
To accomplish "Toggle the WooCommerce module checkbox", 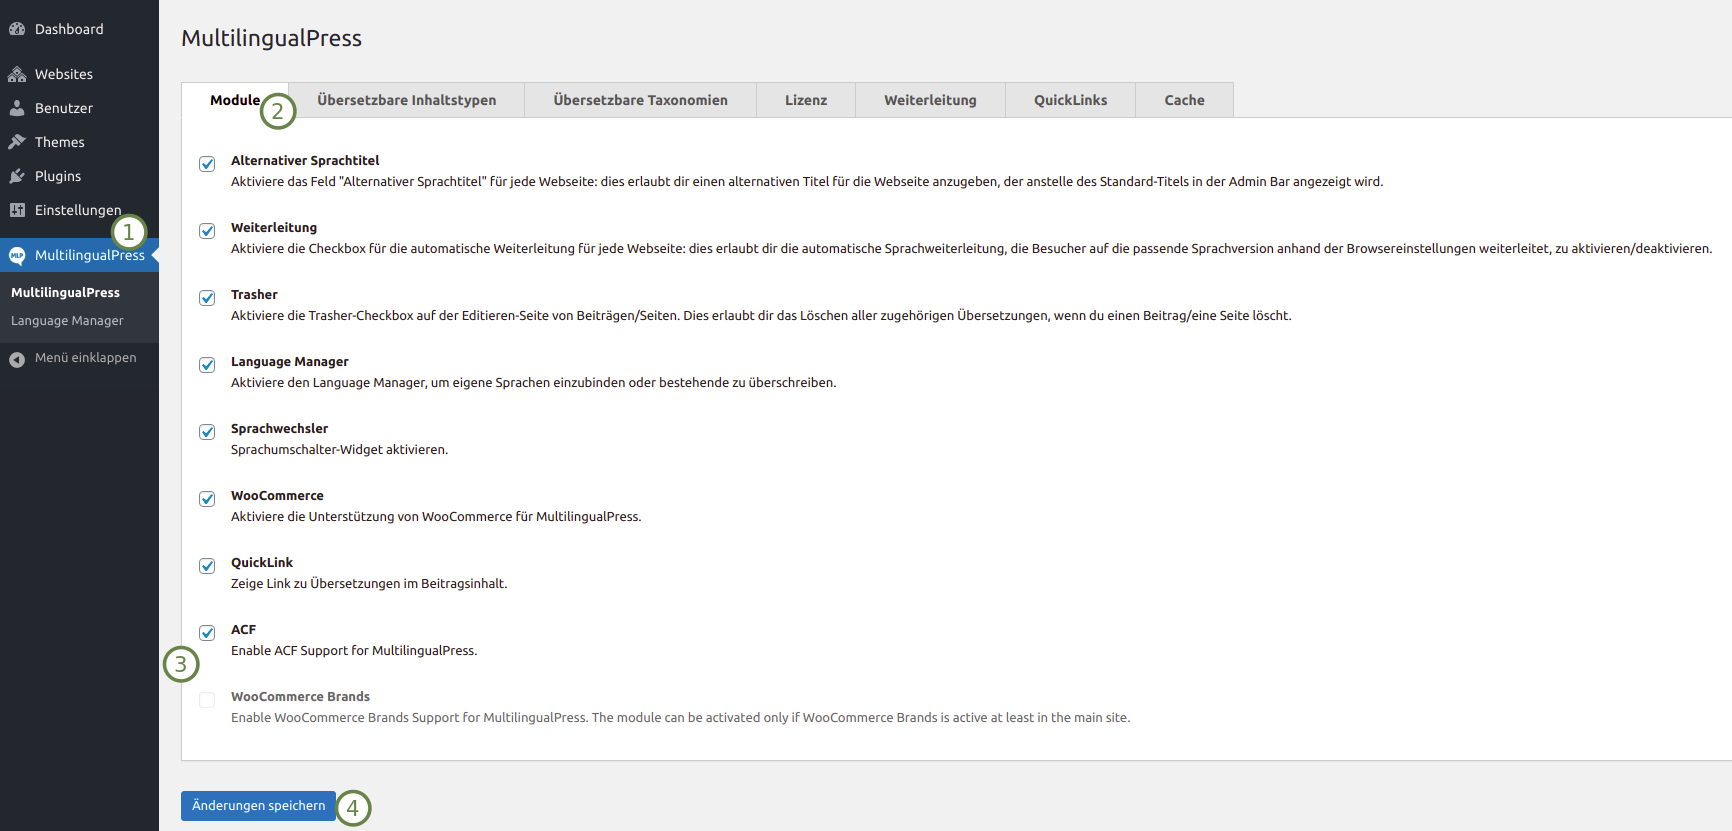I will (x=207, y=499).
